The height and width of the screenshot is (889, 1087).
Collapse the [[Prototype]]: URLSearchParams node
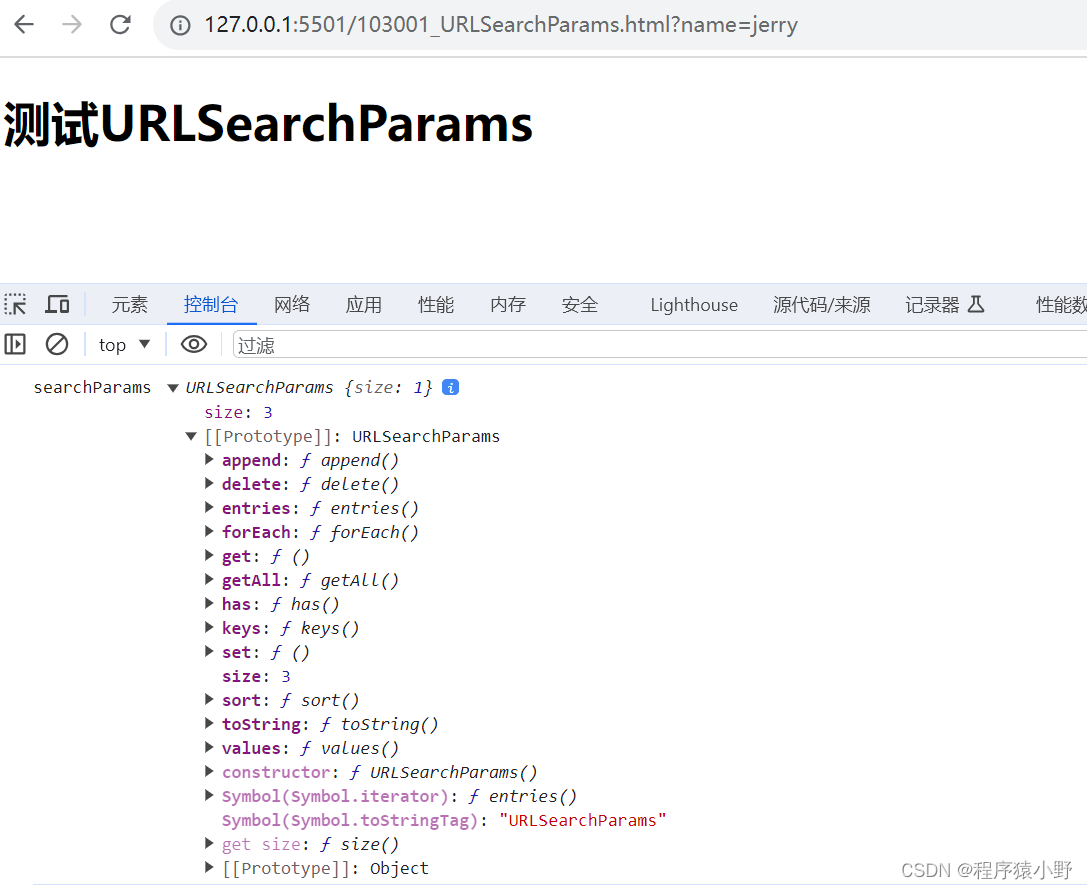[x=191, y=436]
